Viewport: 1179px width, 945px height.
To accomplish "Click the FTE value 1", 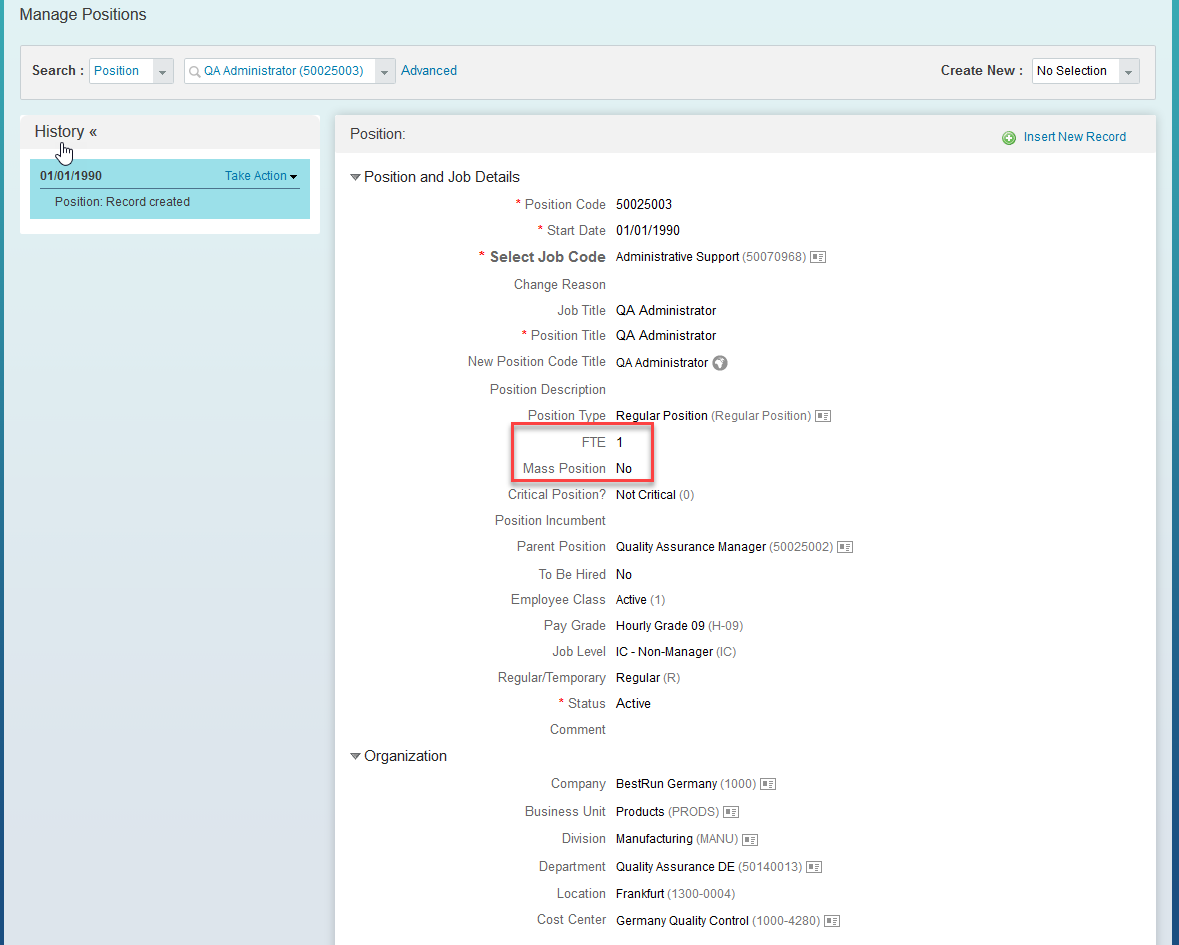I will tap(620, 443).
